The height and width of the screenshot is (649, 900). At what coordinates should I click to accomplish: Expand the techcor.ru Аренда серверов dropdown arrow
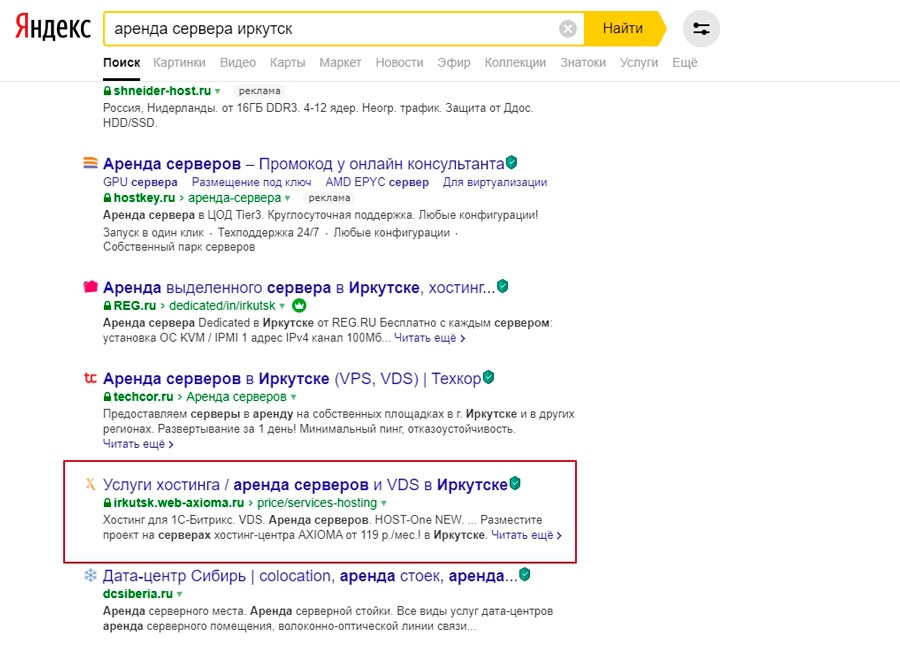pyautogui.click(x=293, y=397)
